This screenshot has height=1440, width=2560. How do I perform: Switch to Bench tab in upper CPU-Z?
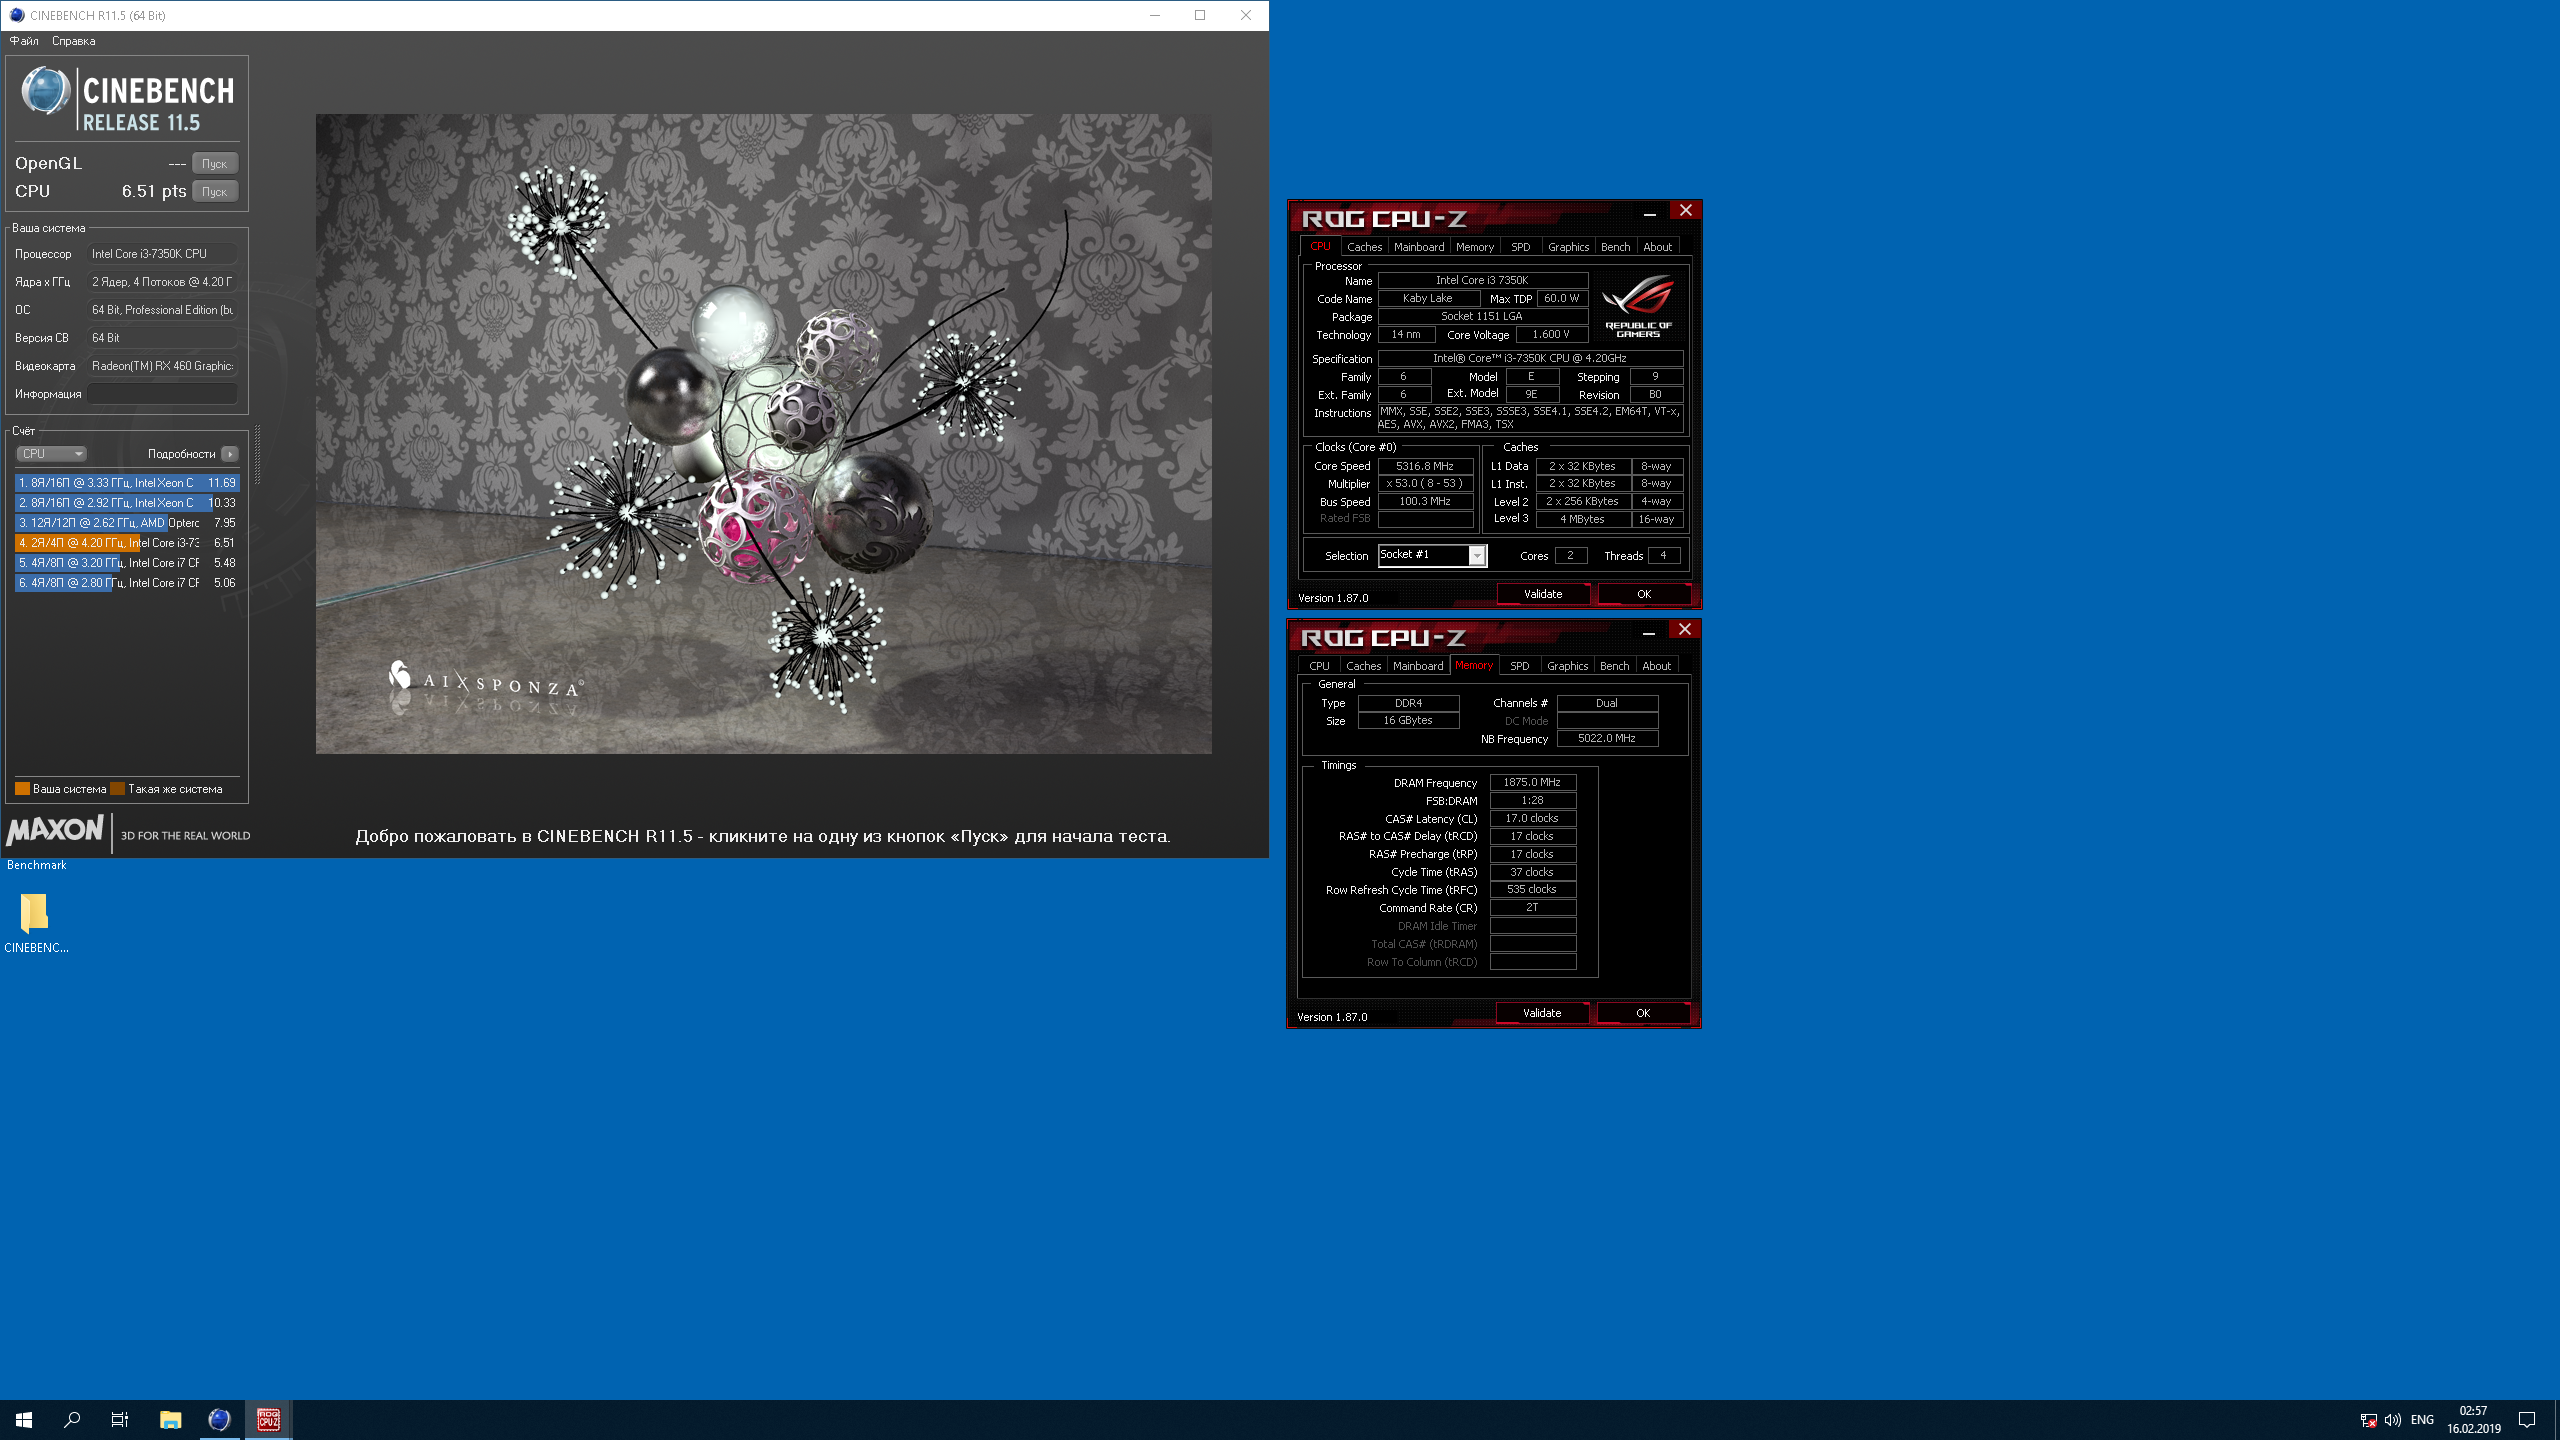coord(1615,247)
